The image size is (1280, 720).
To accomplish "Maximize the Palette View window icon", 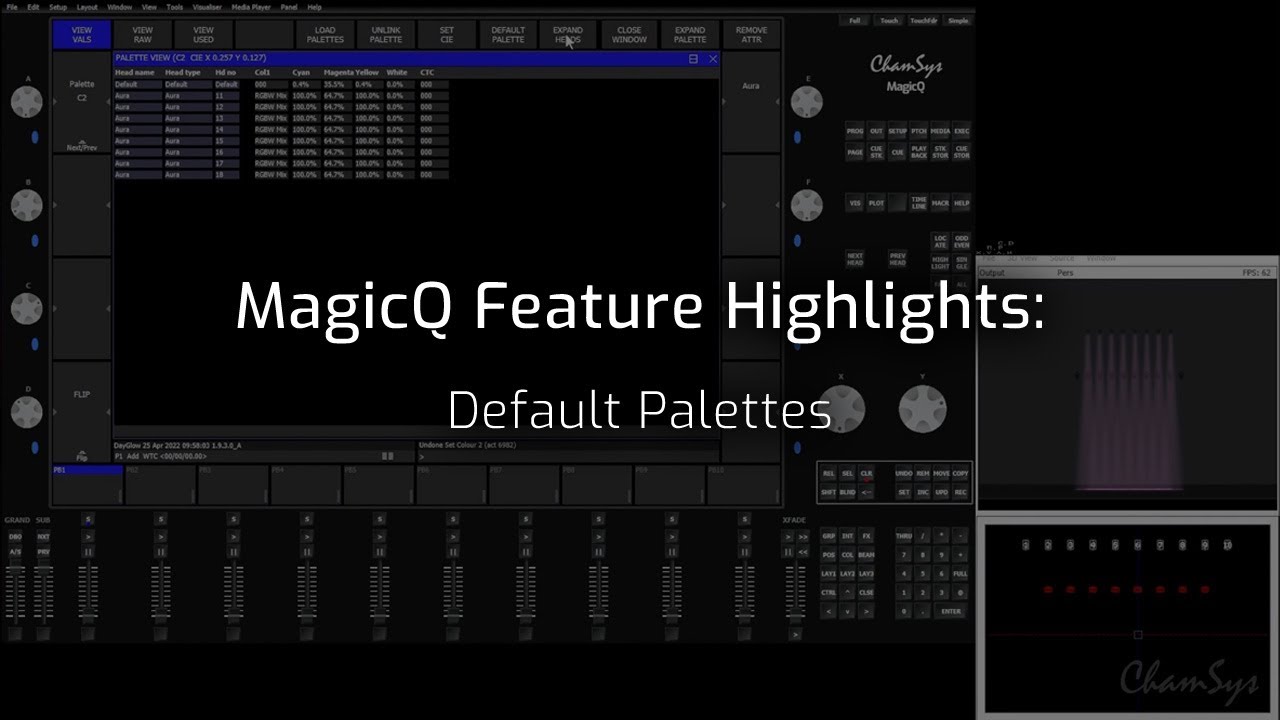I will pos(694,59).
